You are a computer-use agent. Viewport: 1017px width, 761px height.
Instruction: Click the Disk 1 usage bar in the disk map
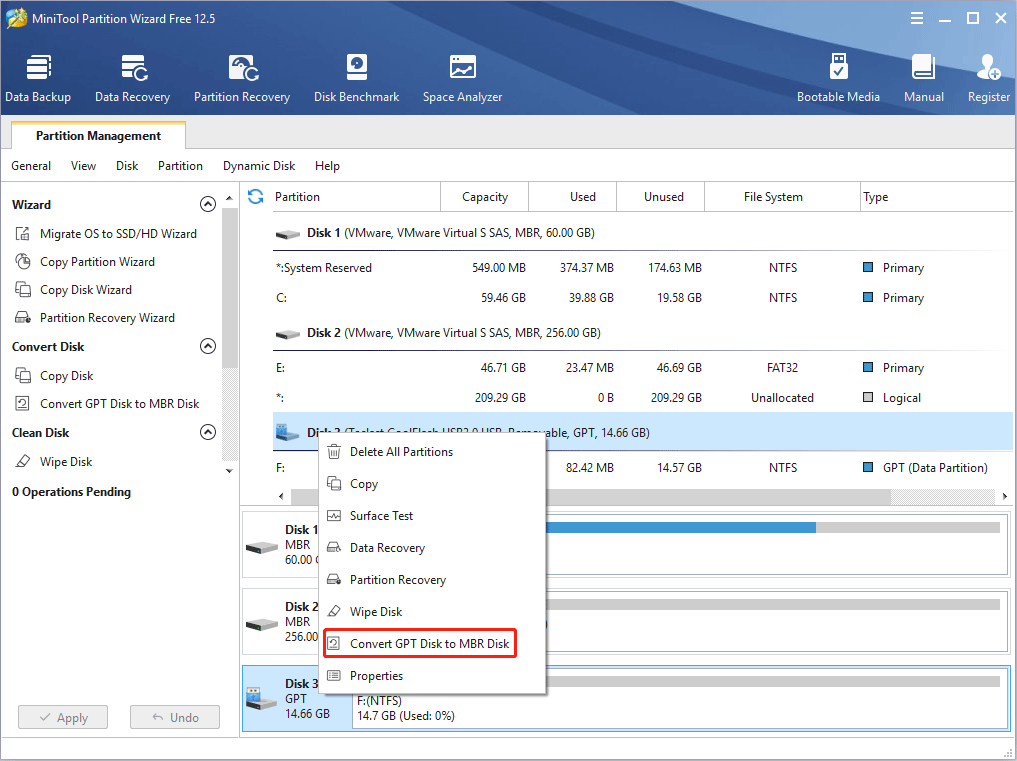(x=773, y=527)
